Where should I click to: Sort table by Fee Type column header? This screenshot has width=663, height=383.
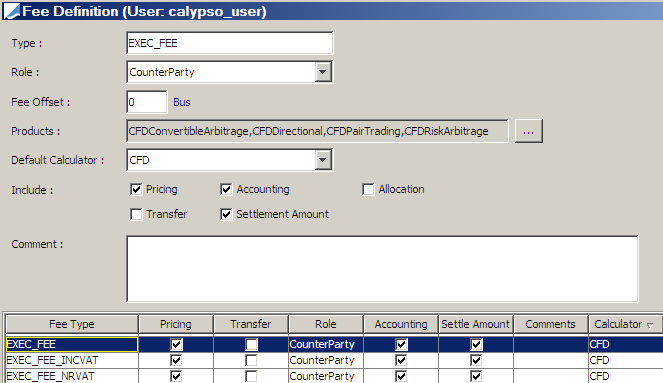72,324
